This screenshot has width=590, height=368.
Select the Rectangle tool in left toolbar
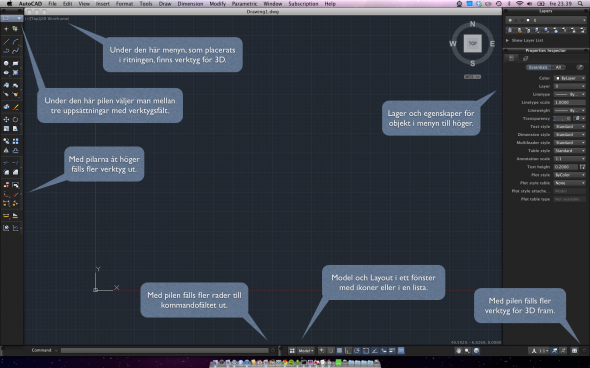tap(15, 63)
